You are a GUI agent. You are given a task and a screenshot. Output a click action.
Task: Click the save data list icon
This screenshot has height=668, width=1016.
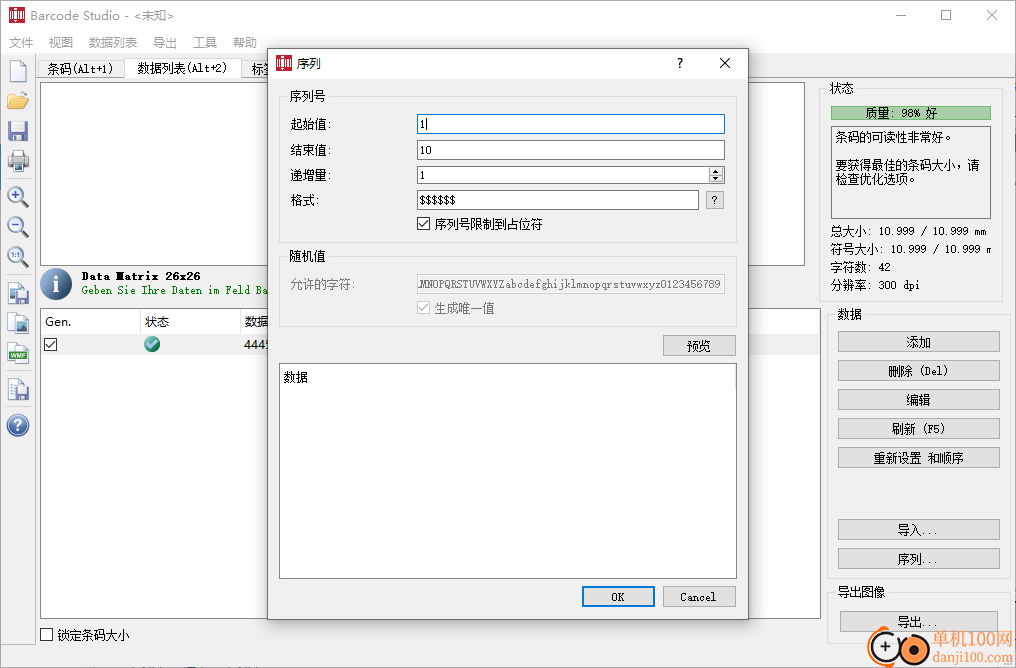tap(17, 389)
